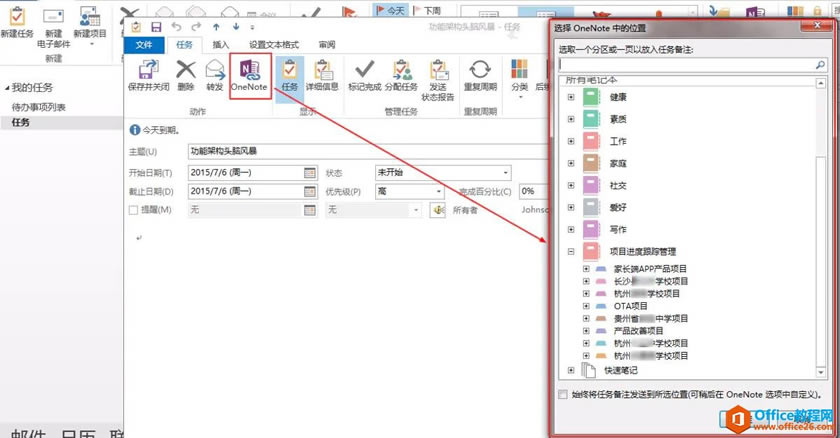Expand the 家庭 notebook
This screenshot has height=438, width=840.
[571, 163]
